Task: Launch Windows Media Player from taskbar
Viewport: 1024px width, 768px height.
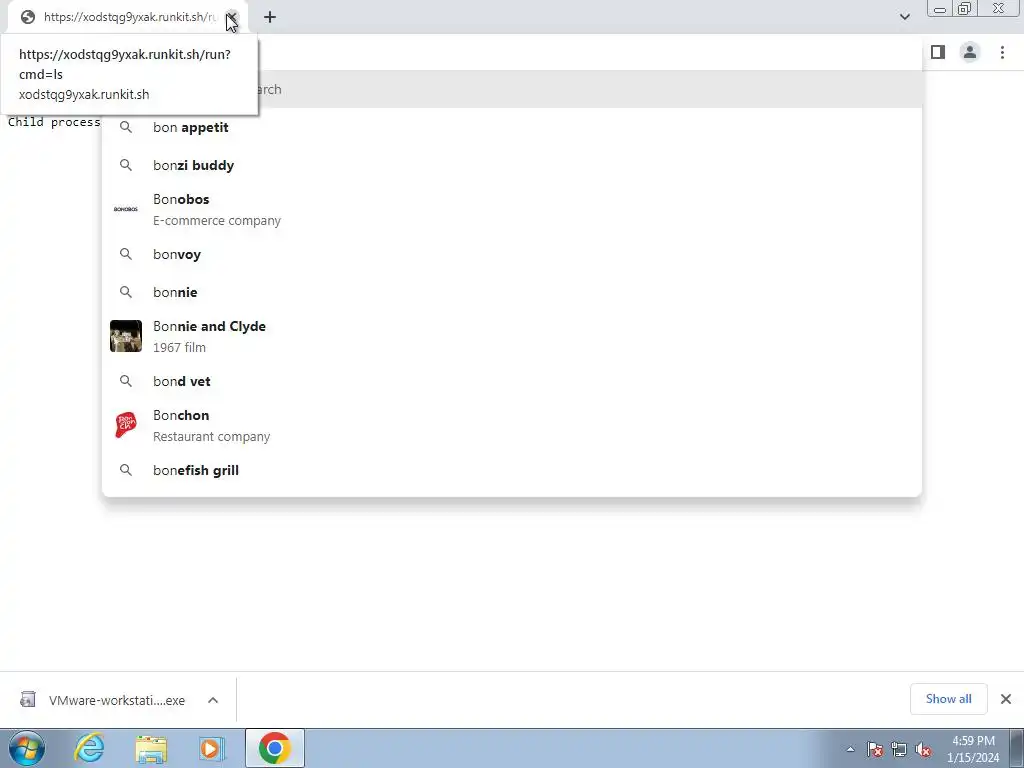Action: [211, 748]
